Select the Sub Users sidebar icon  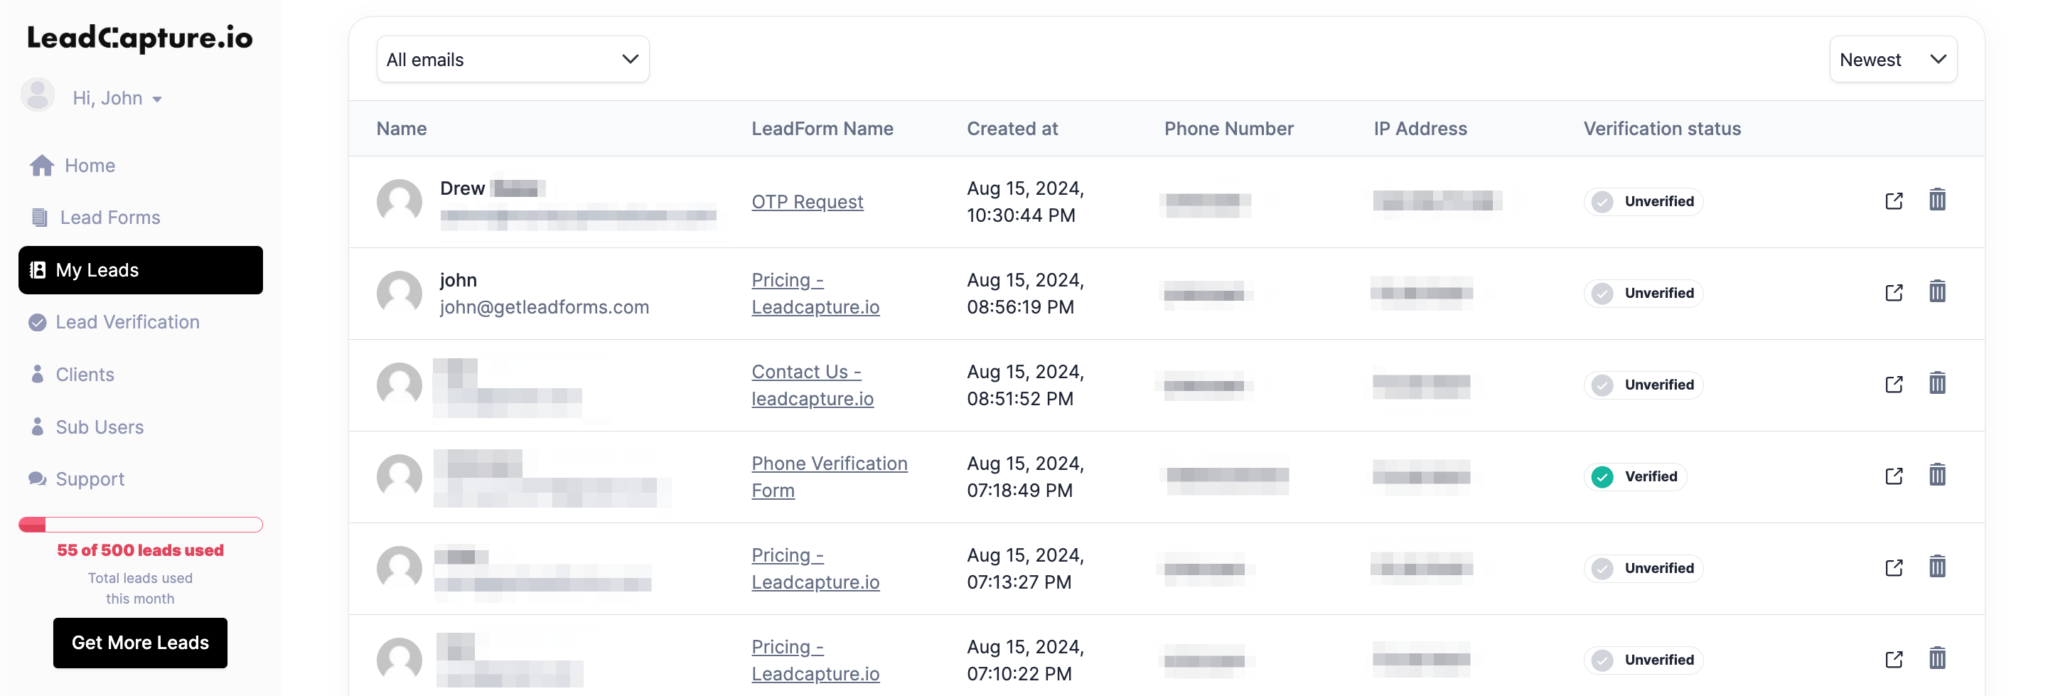click(37, 427)
